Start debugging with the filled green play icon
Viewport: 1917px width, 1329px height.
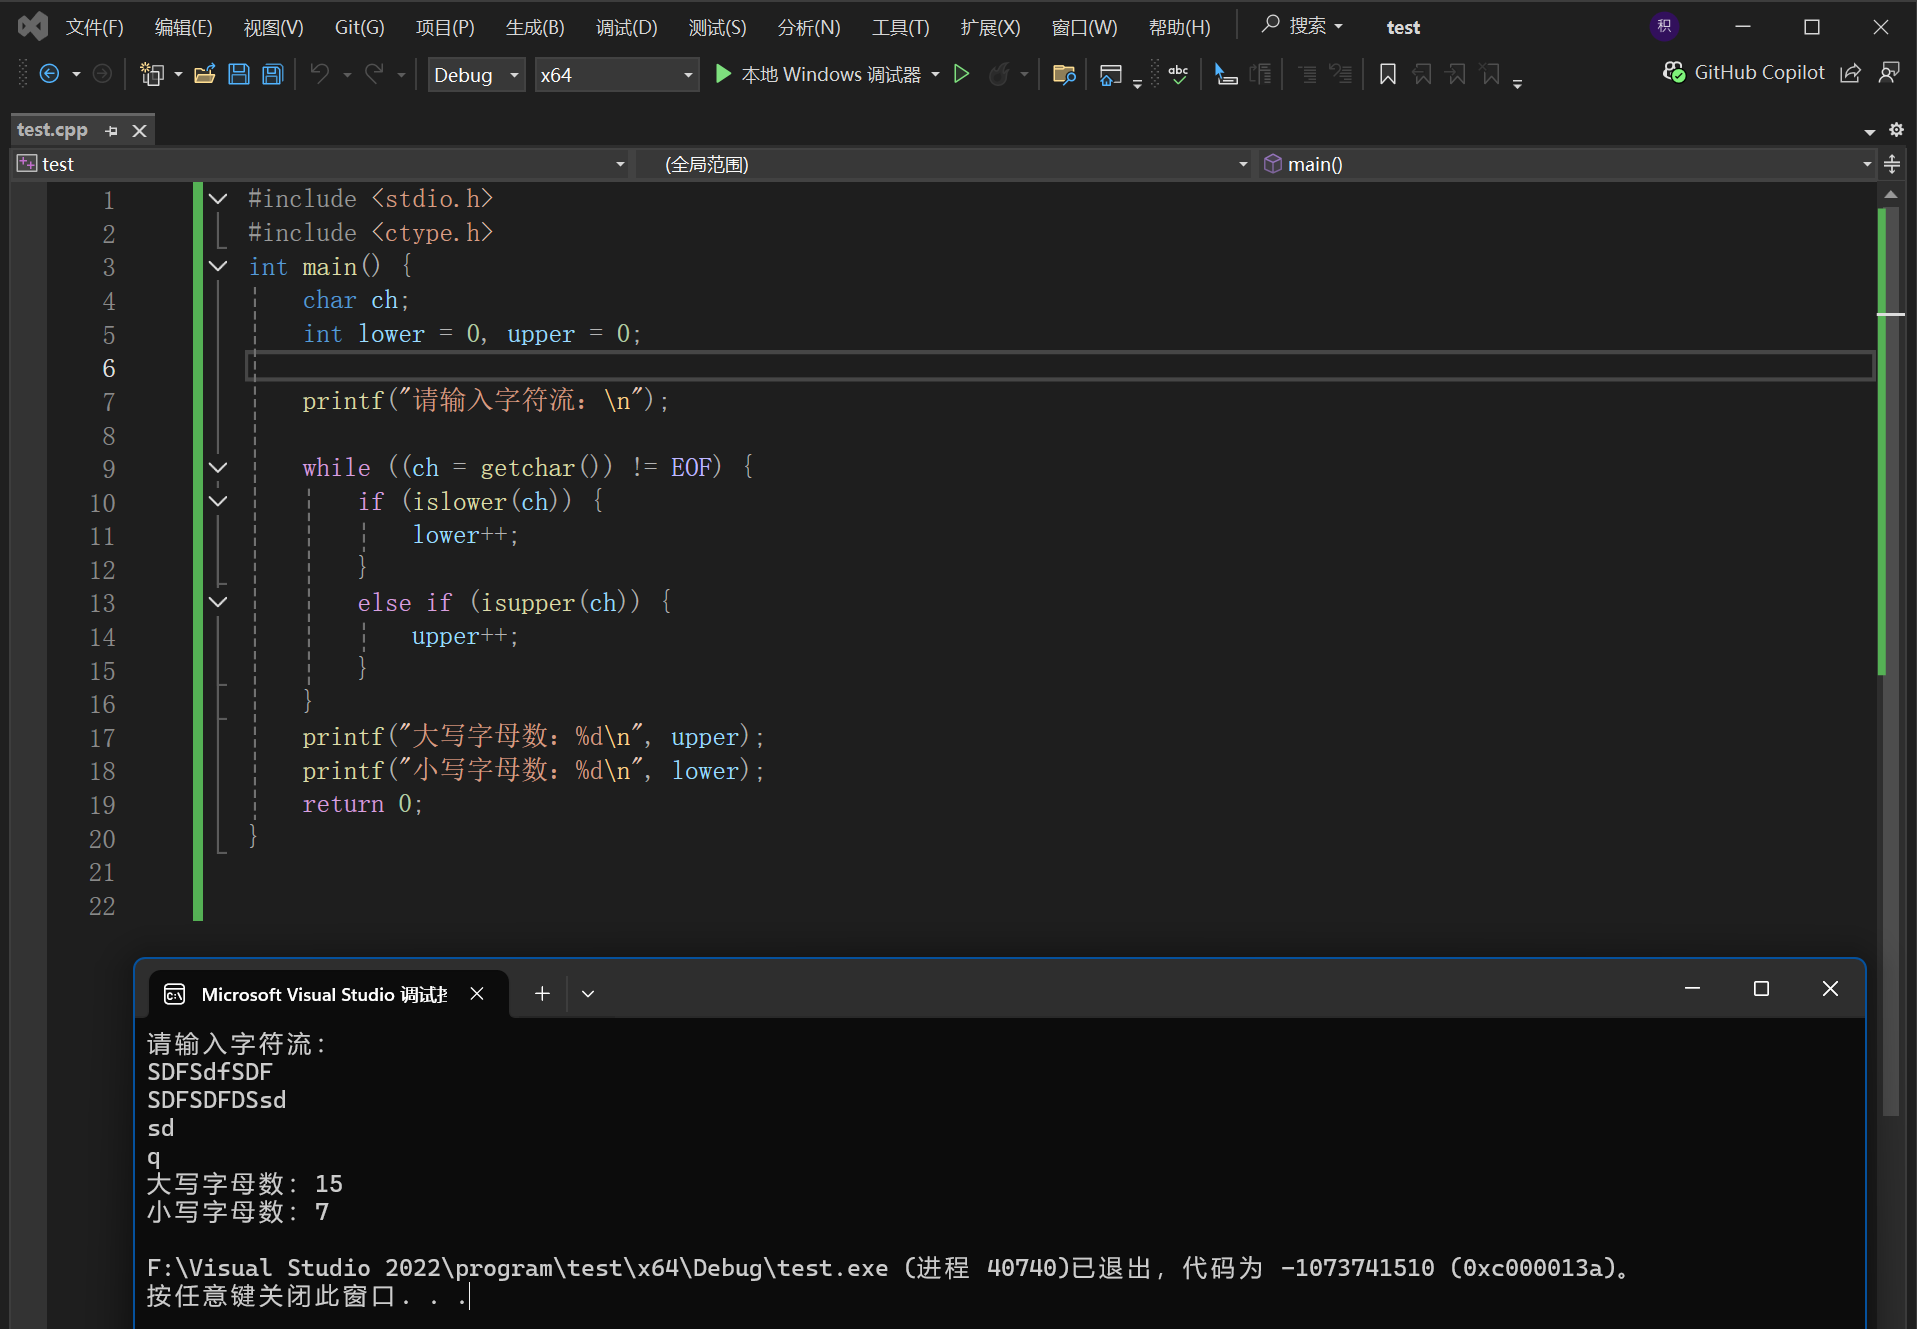[x=723, y=74]
